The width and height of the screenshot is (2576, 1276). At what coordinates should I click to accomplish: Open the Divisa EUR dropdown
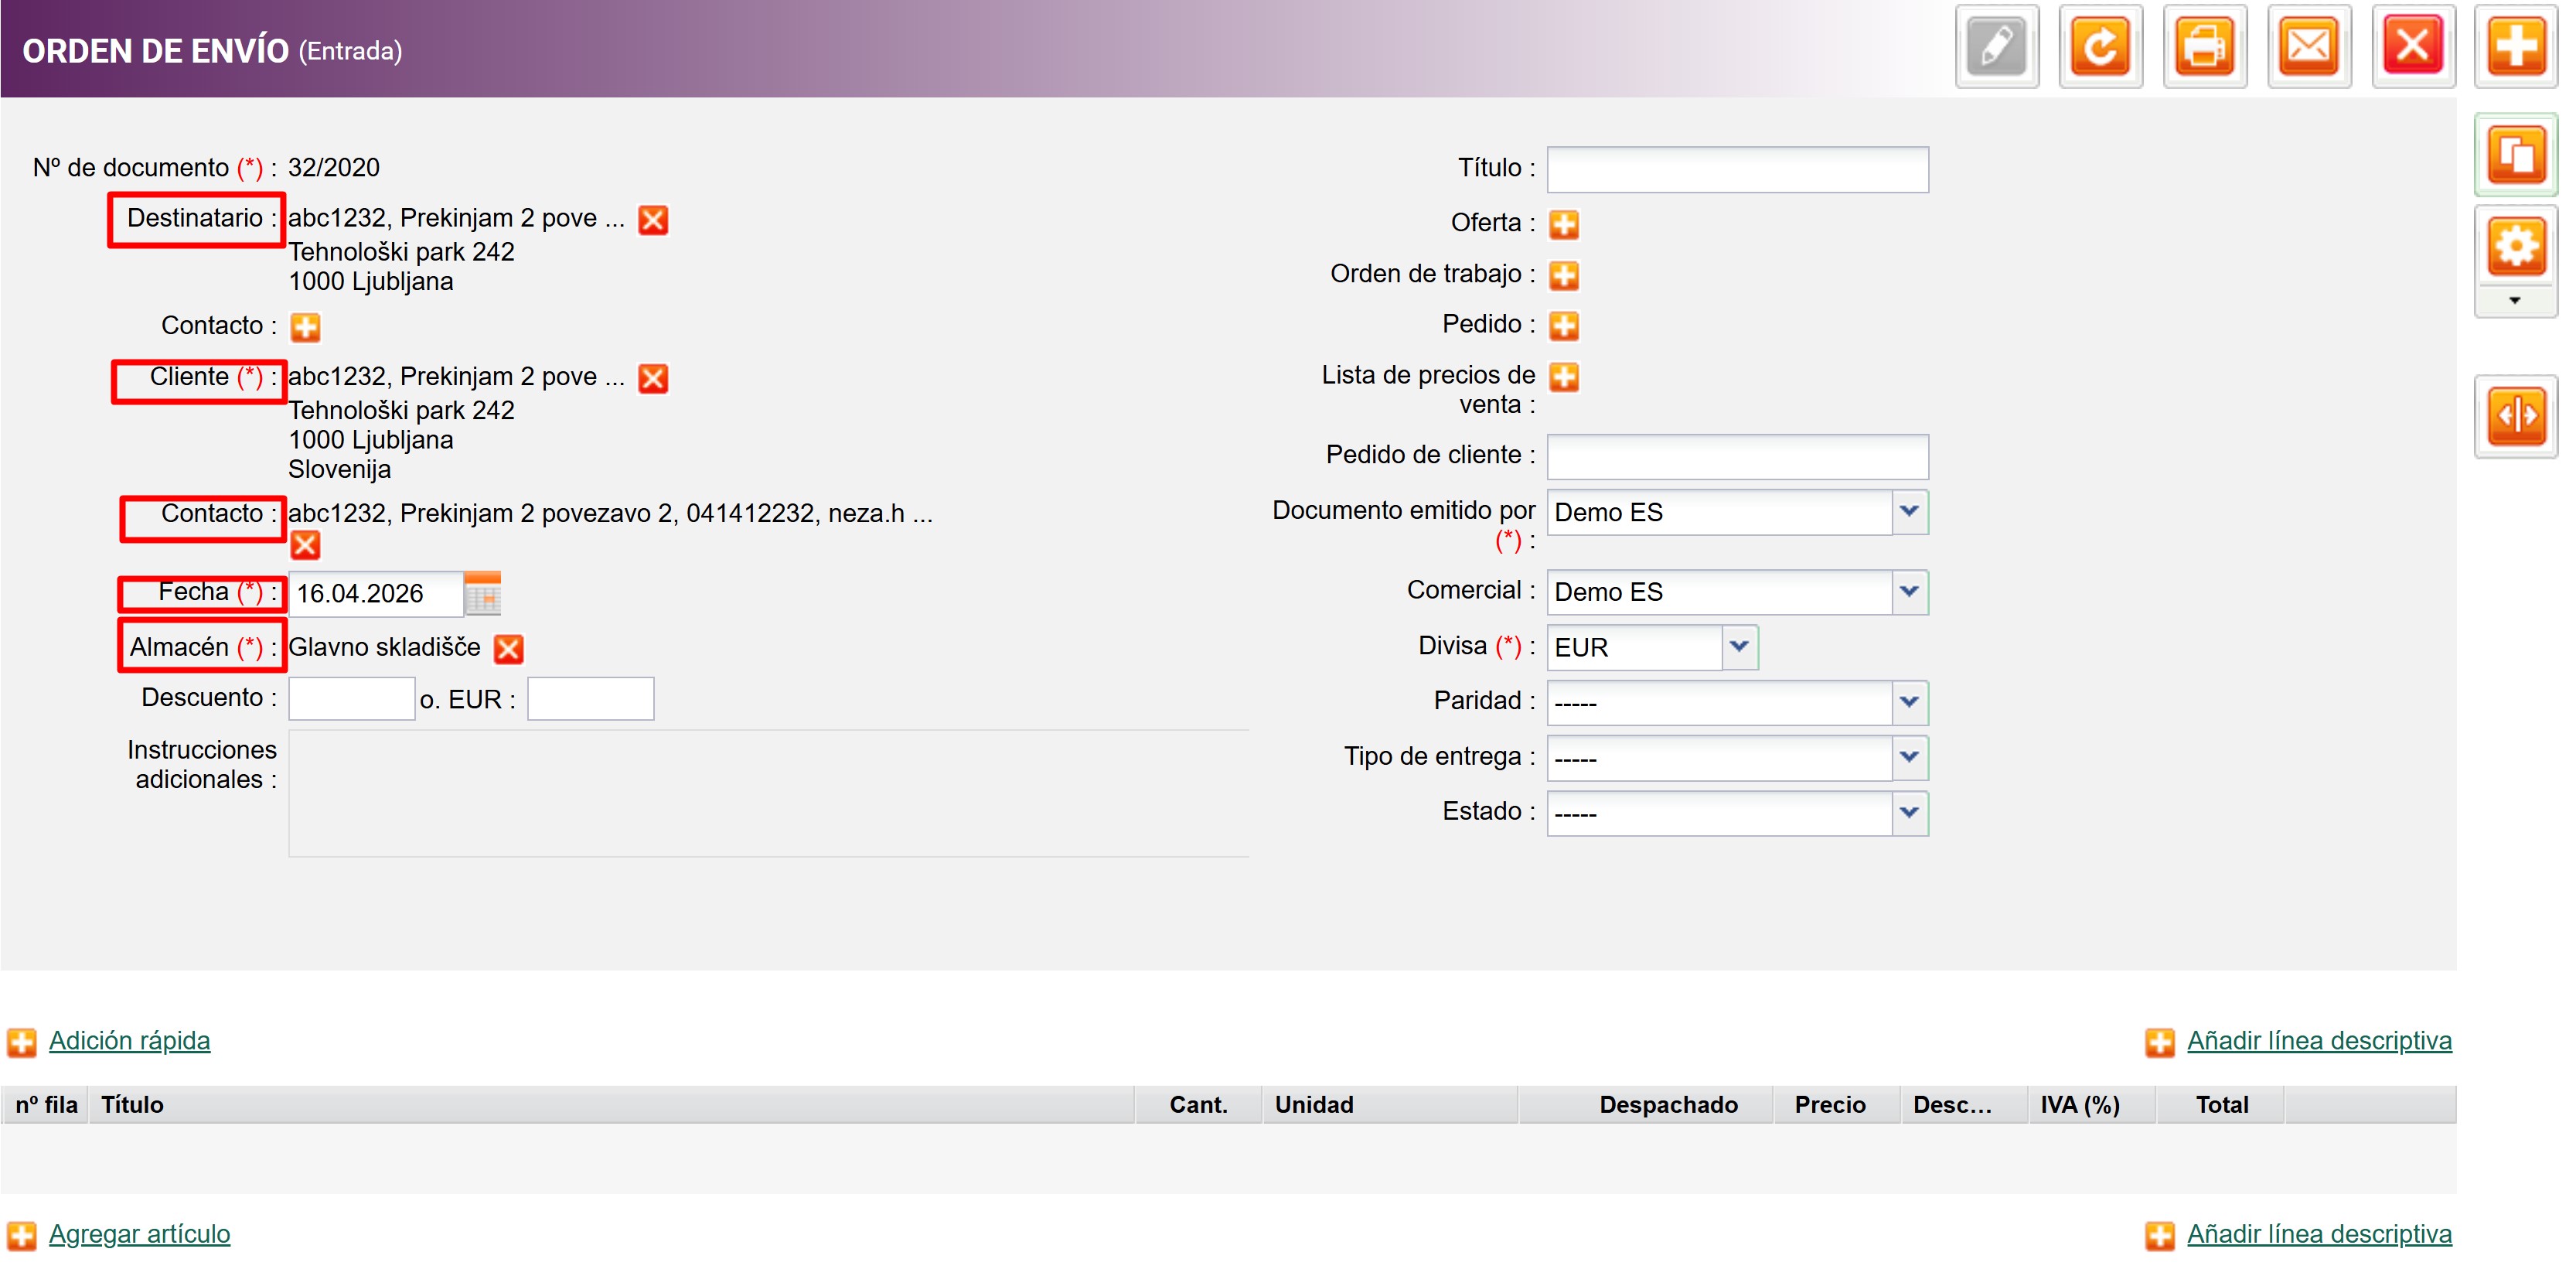coord(1739,647)
